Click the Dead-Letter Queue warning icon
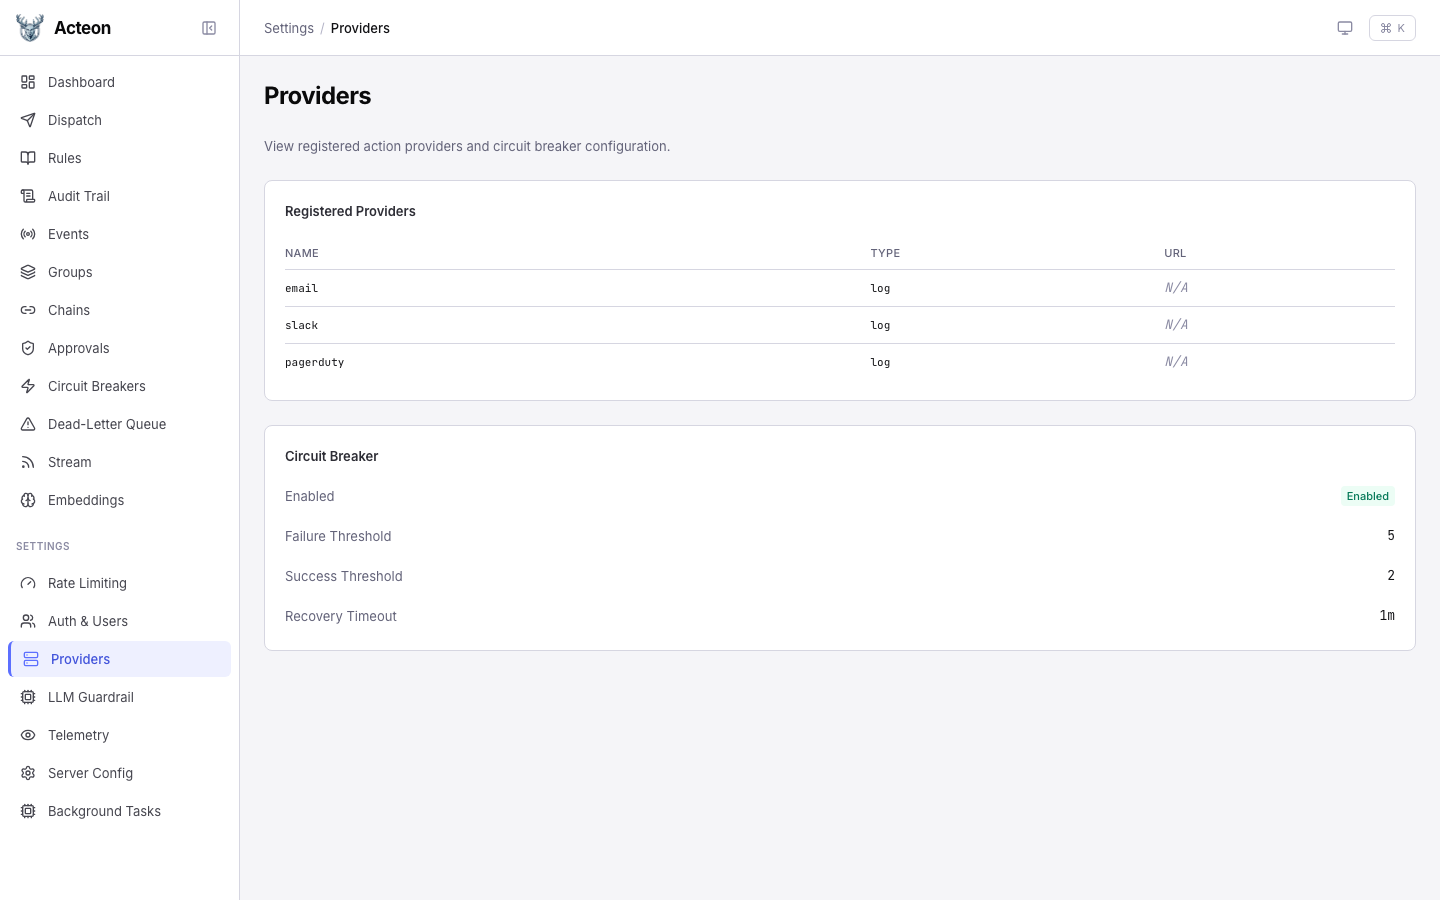1440x900 pixels. (28, 424)
